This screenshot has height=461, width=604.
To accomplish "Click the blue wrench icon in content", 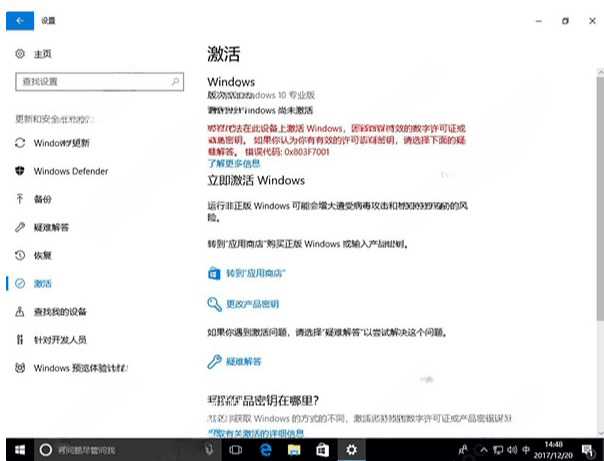I will point(214,362).
